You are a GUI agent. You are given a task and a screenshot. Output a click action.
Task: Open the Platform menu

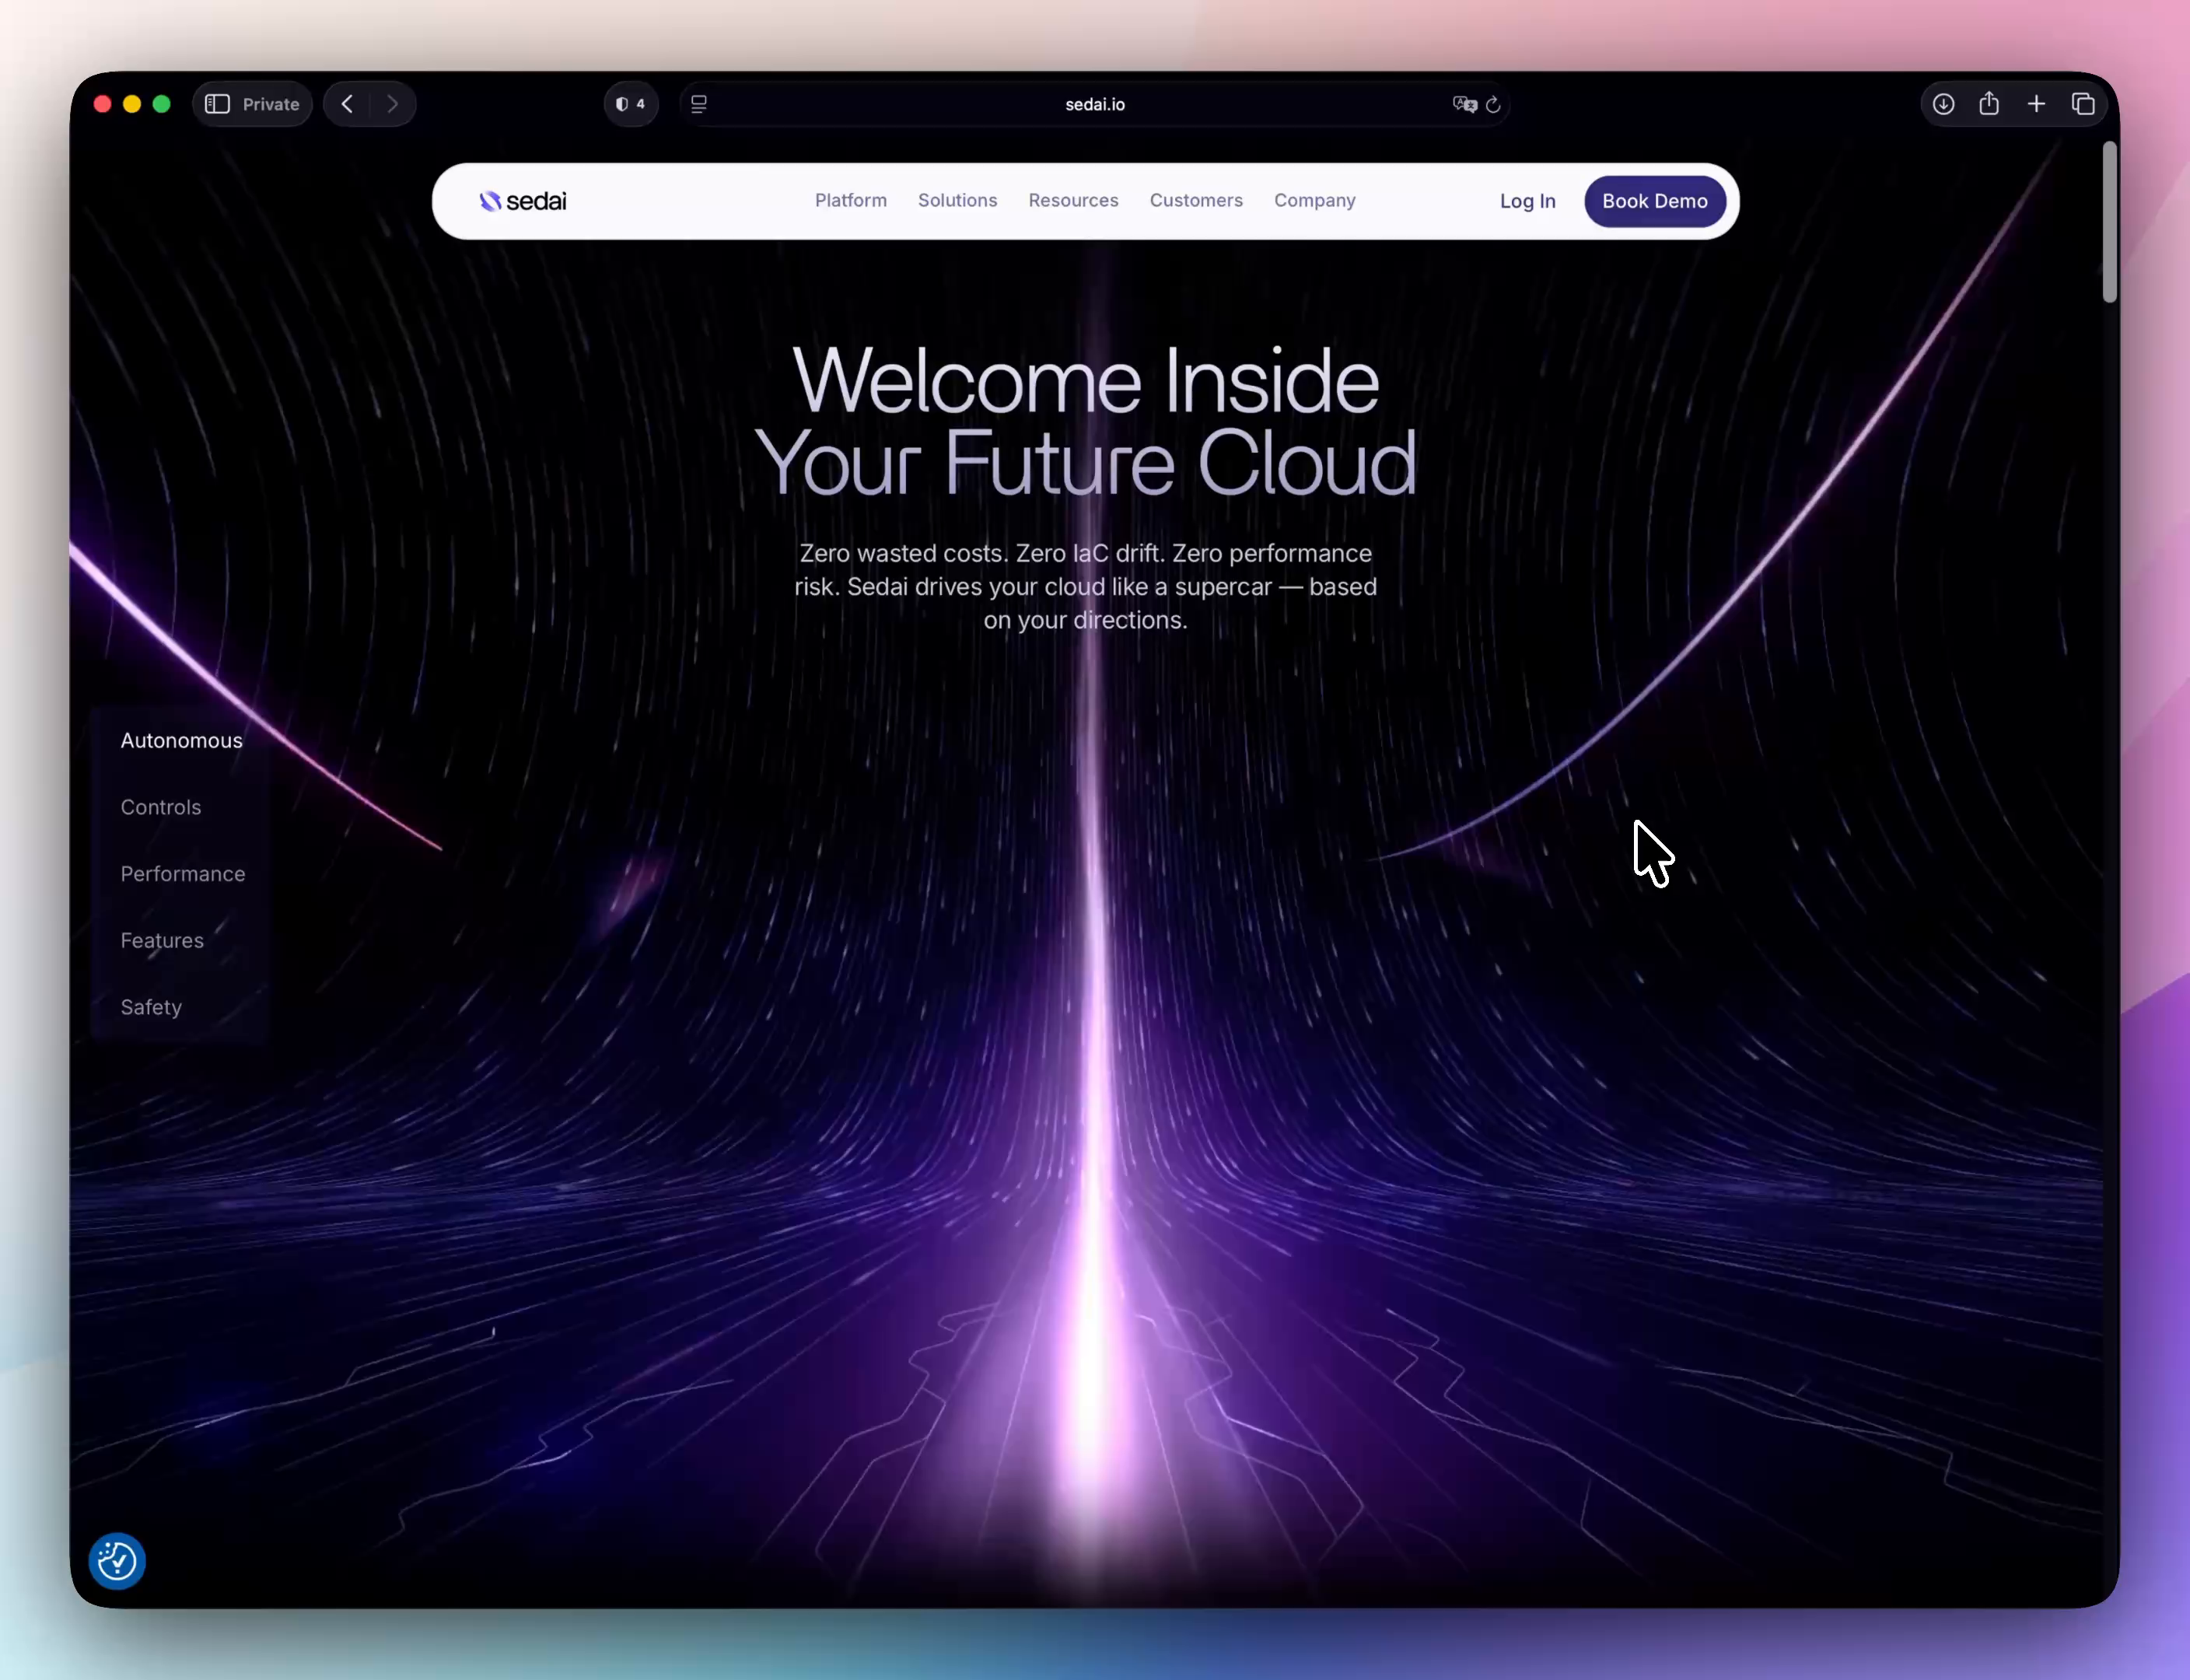pos(850,200)
